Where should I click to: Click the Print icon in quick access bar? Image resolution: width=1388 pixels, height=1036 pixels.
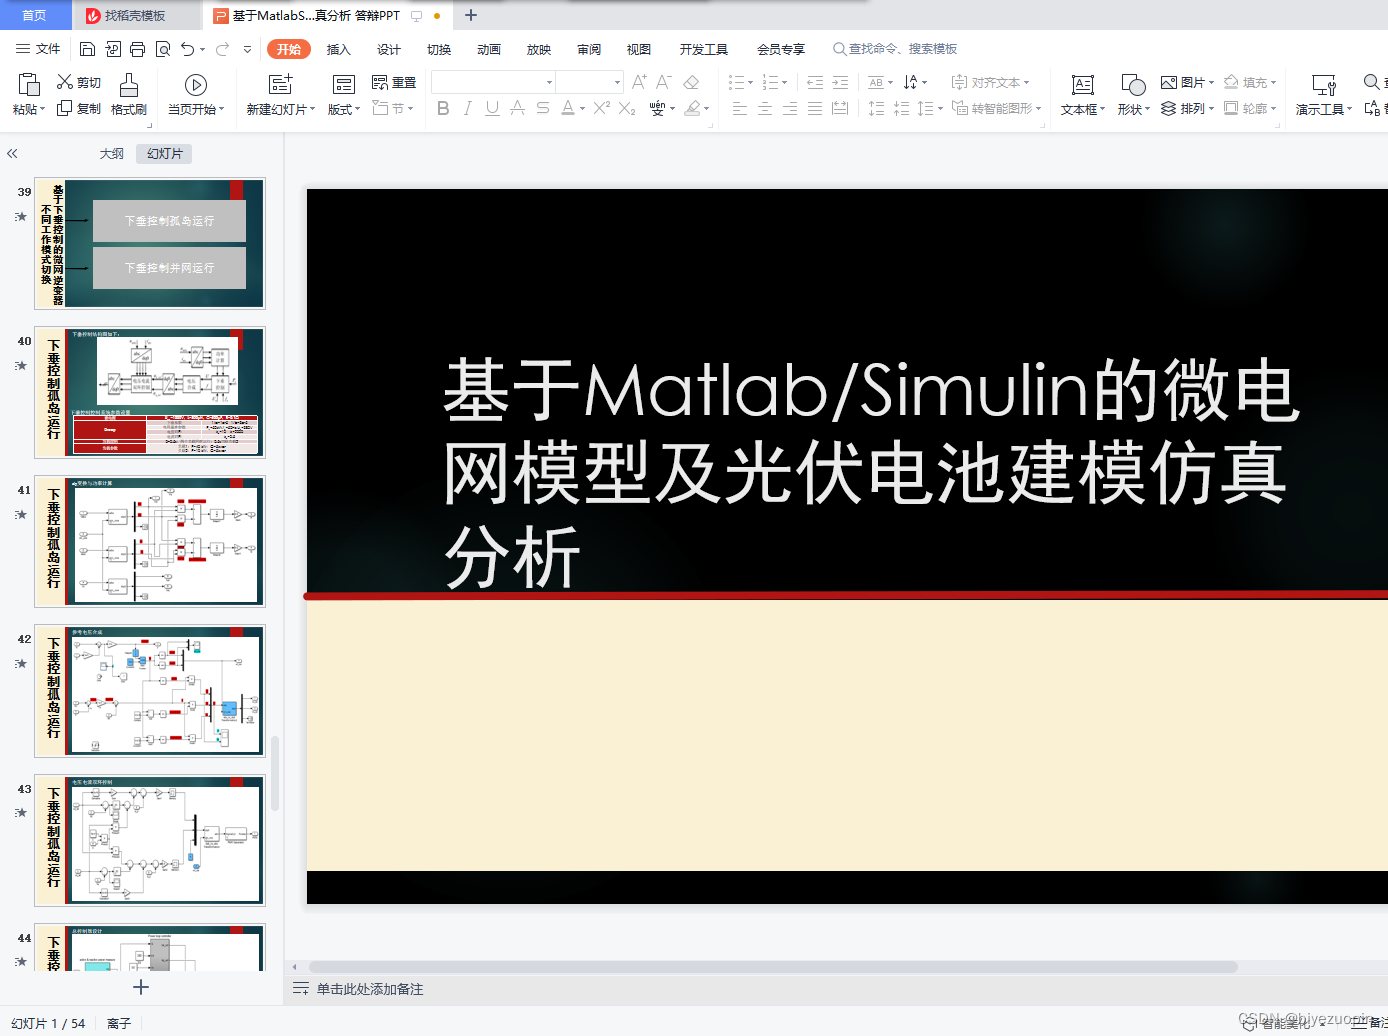point(138,49)
